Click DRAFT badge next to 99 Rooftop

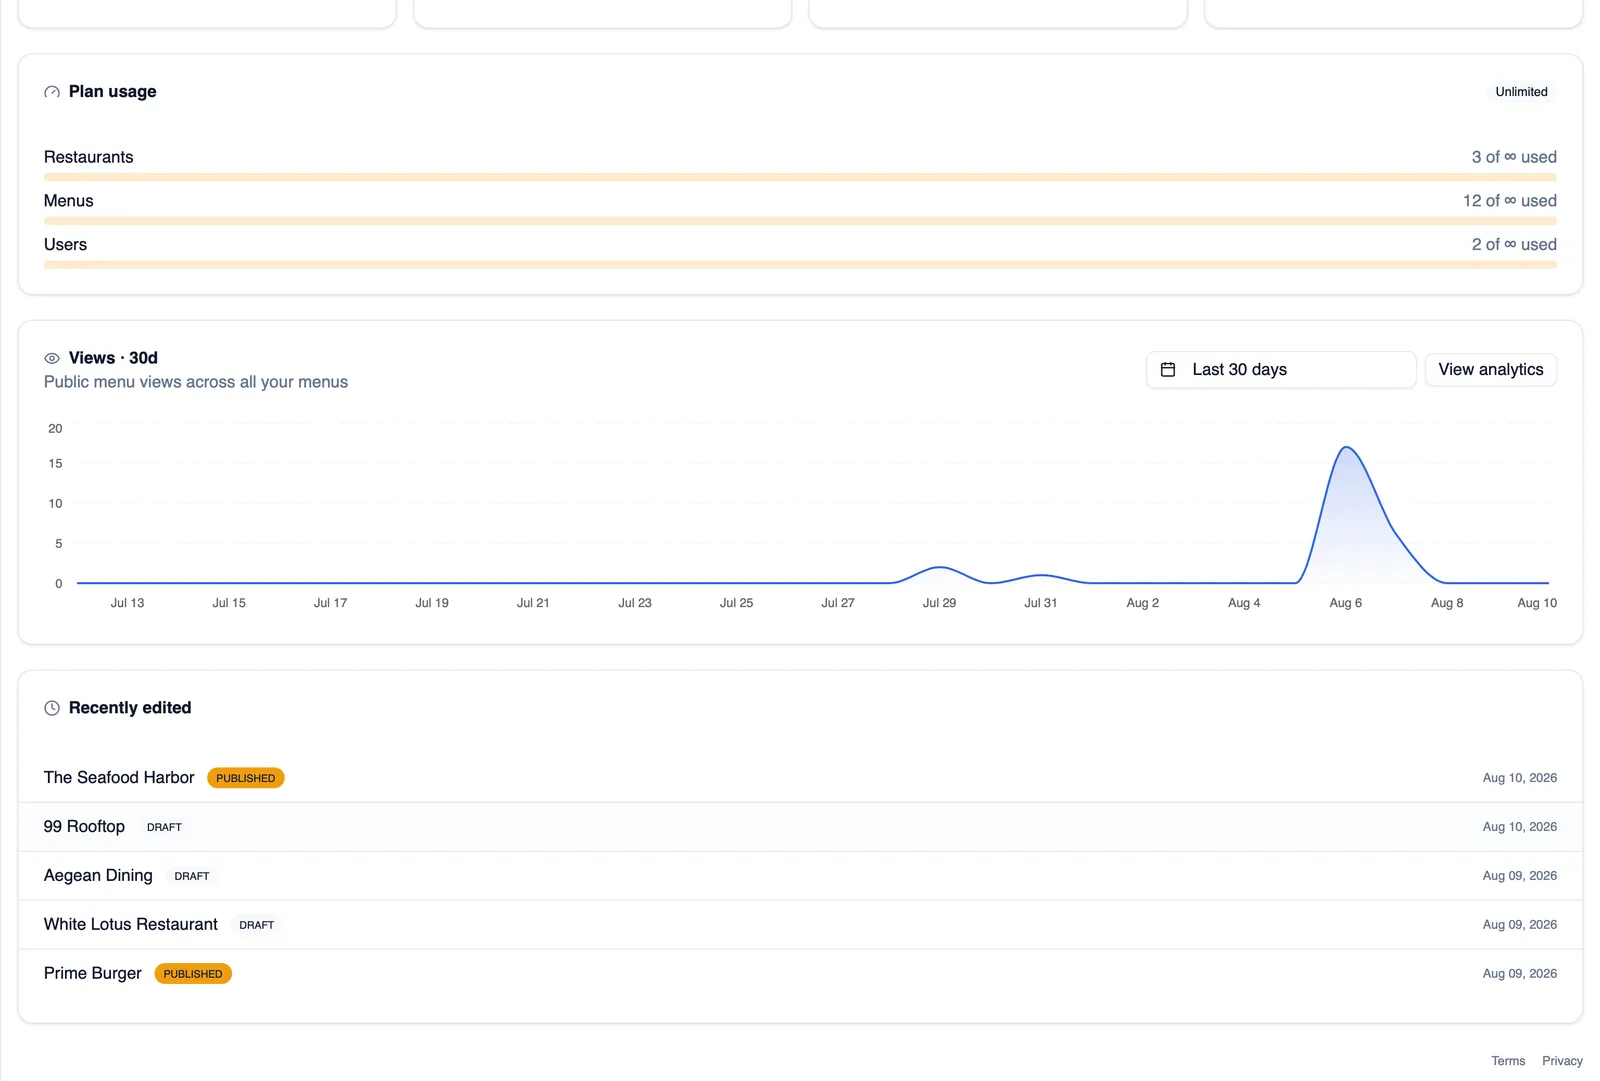164,827
